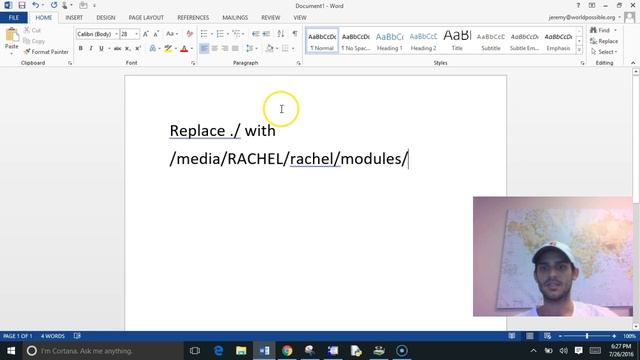Open the FILE tab
The image size is (640, 360).
13,18
